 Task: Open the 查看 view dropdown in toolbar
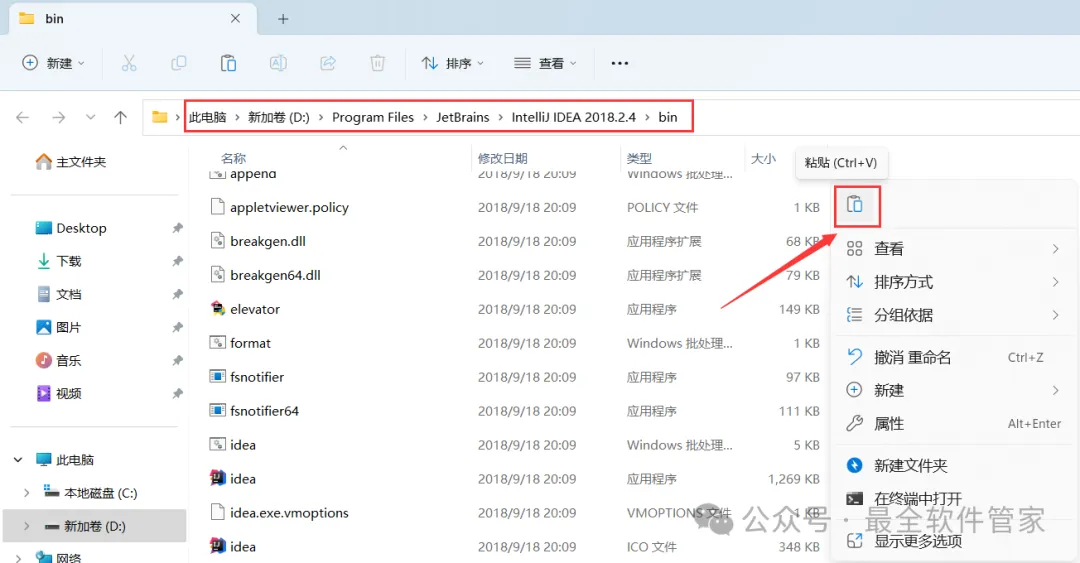pyautogui.click(x=545, y=63)
